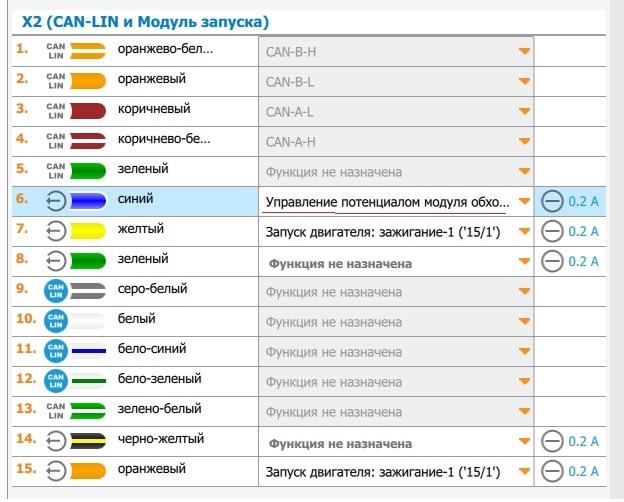Click the 0.2 A current link on row 14
This screenshot has height=502, width=624.
point(583,441)
